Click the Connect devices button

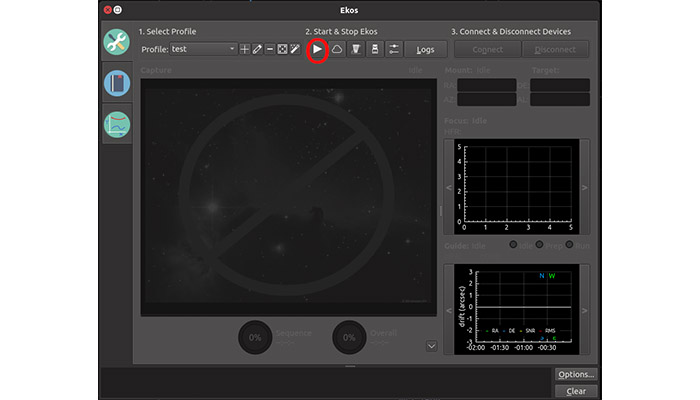487,49
